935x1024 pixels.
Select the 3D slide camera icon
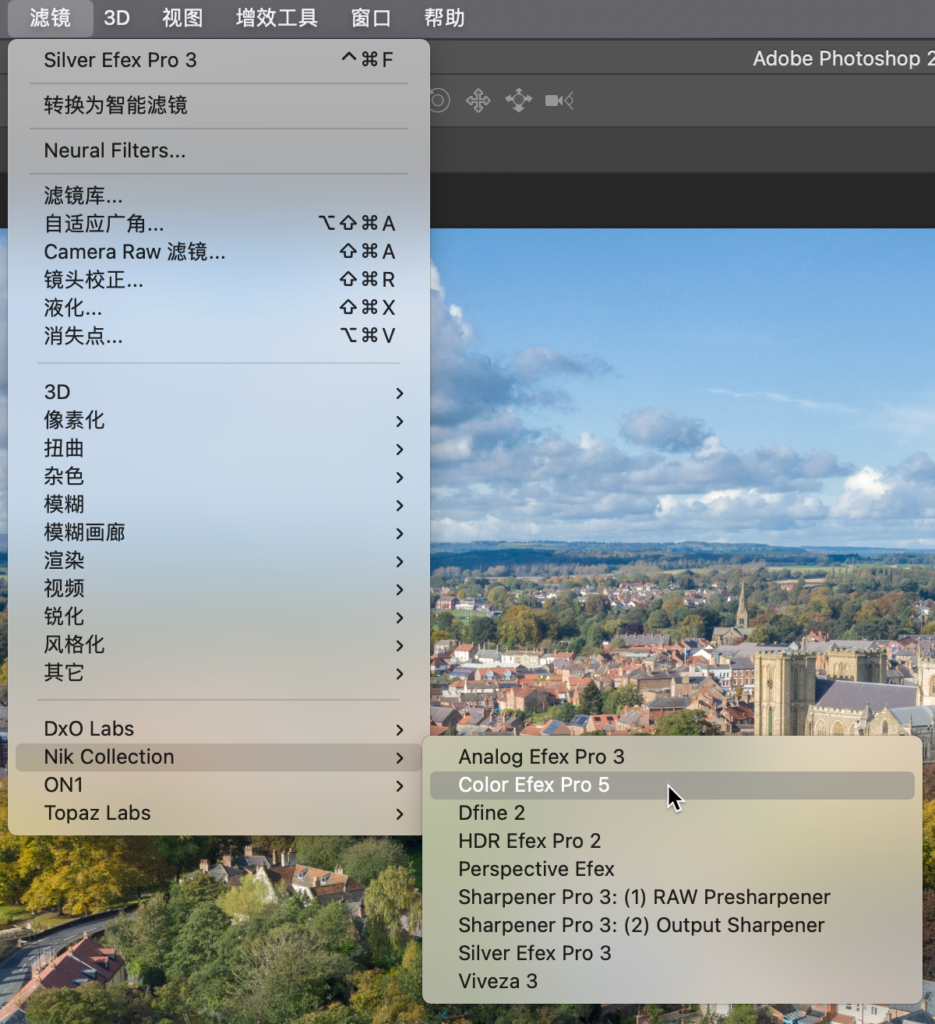click(518, 101)
